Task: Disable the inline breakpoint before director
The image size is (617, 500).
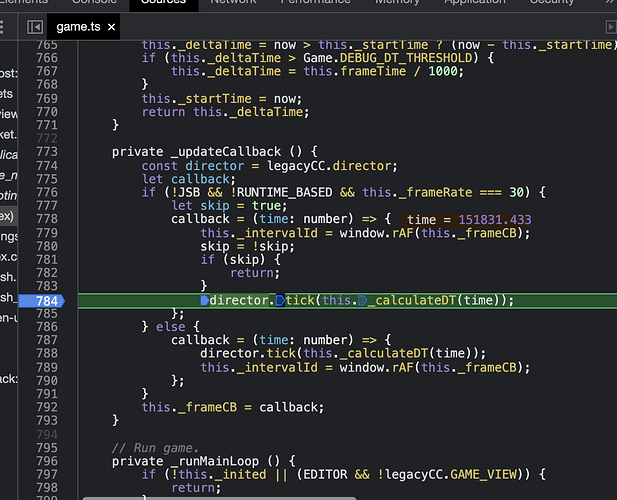Action: 204,301
